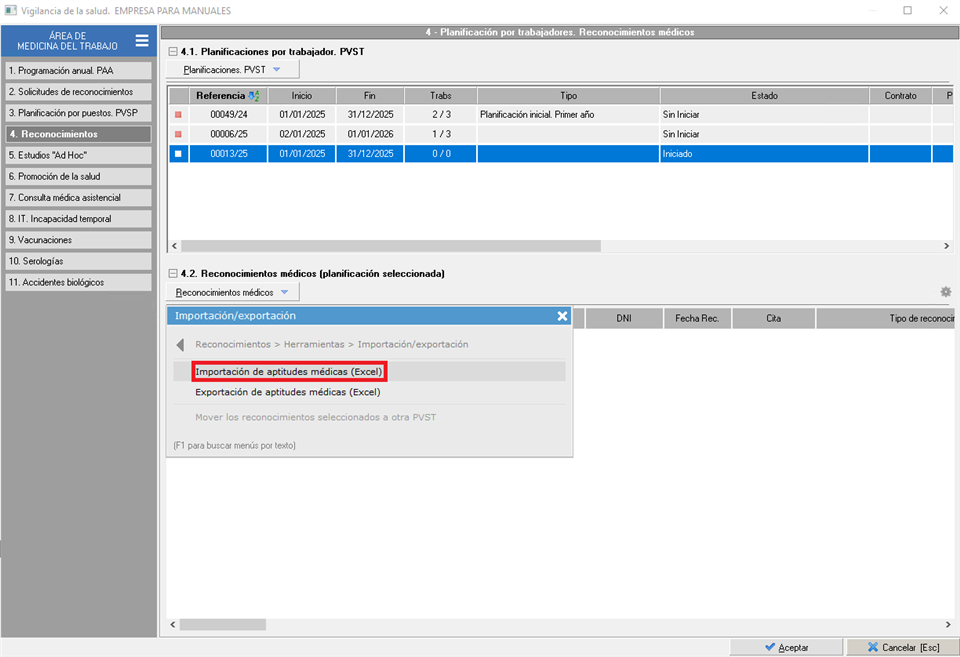Click the DNI column header
960x657 pixels.
coord(624,318)
